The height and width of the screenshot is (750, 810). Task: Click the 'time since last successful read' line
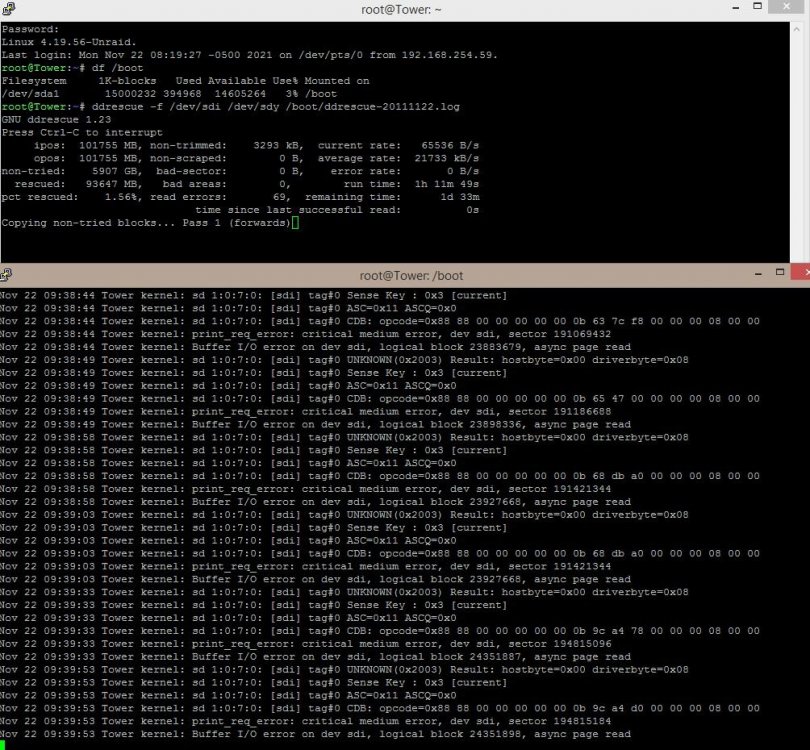click(337, 210)
